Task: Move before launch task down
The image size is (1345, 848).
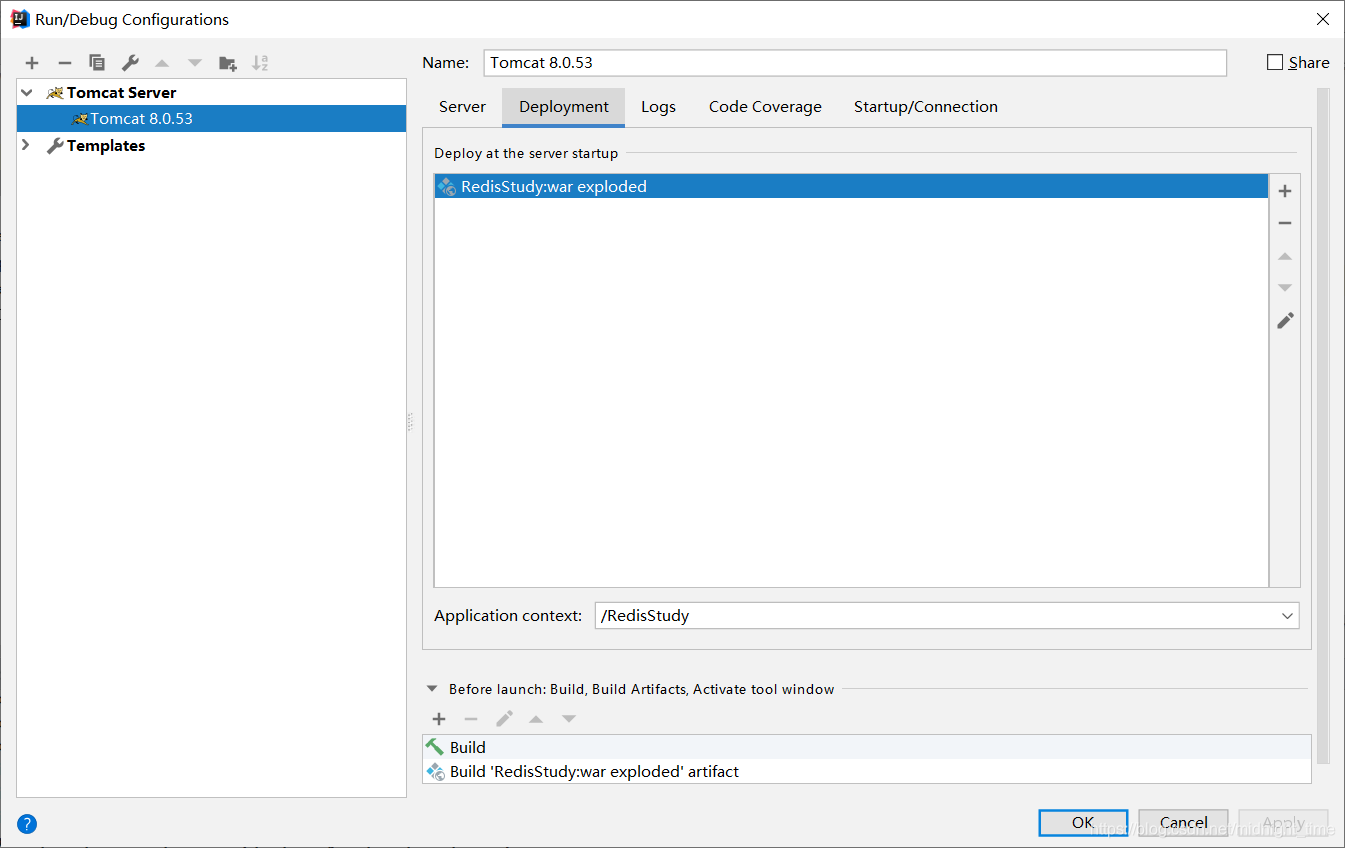Action: pos(569,719)
